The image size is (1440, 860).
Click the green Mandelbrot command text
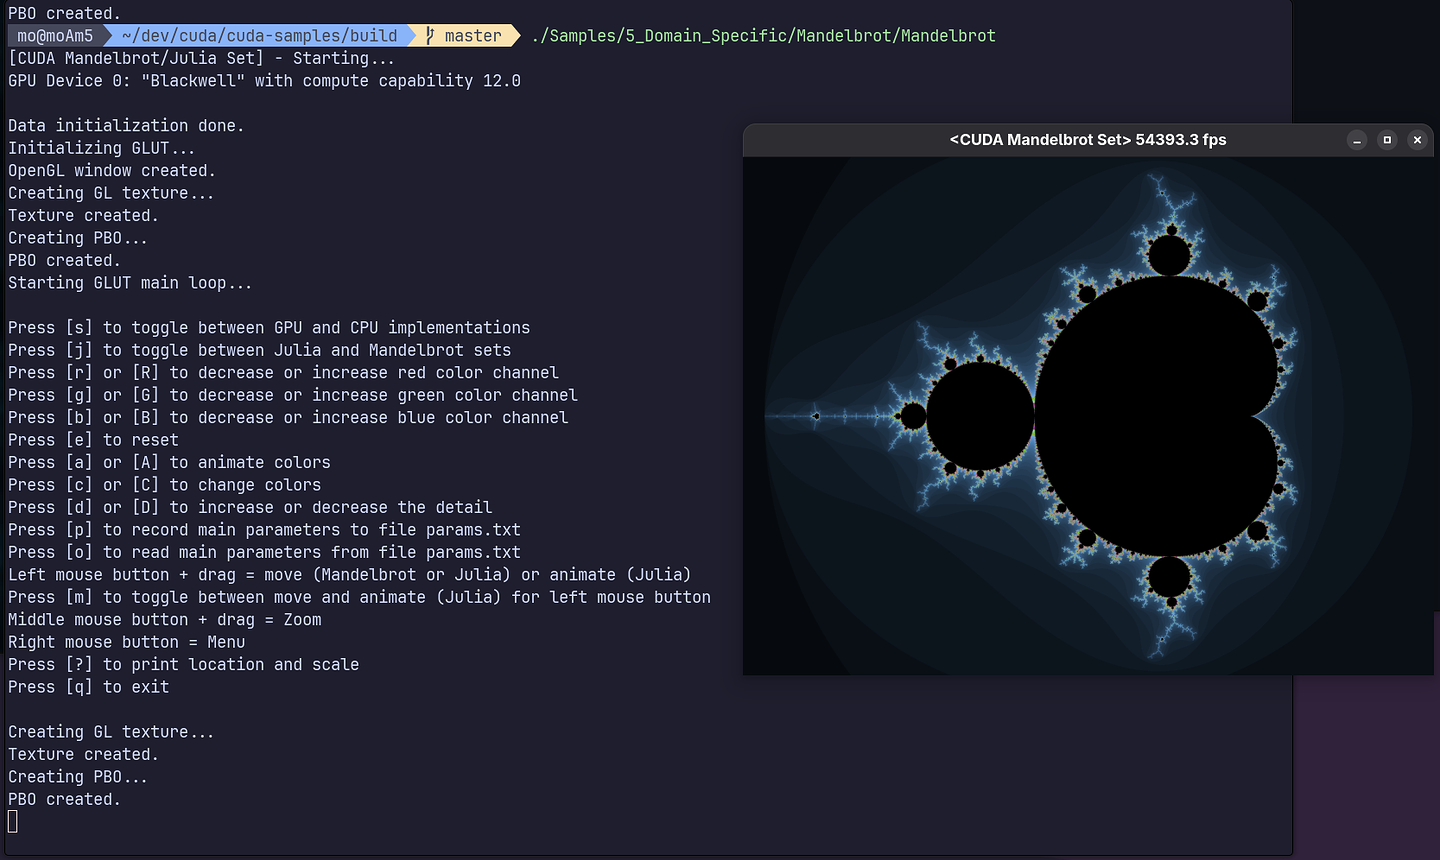pos(760,35)
